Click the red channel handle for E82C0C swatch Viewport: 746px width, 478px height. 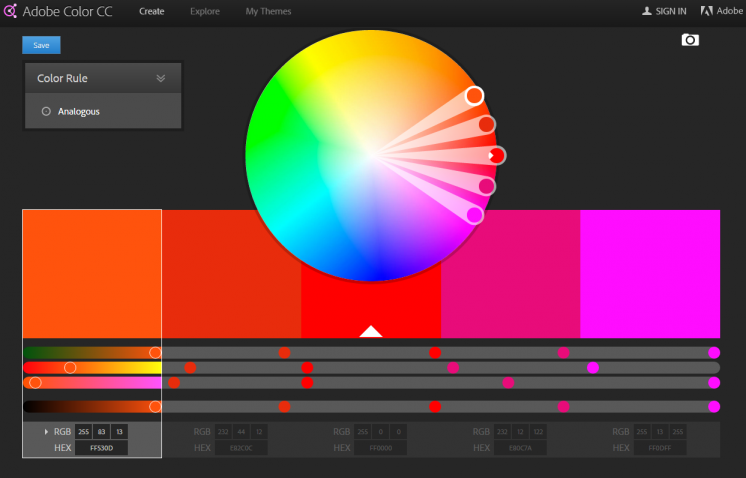(285, 352)
